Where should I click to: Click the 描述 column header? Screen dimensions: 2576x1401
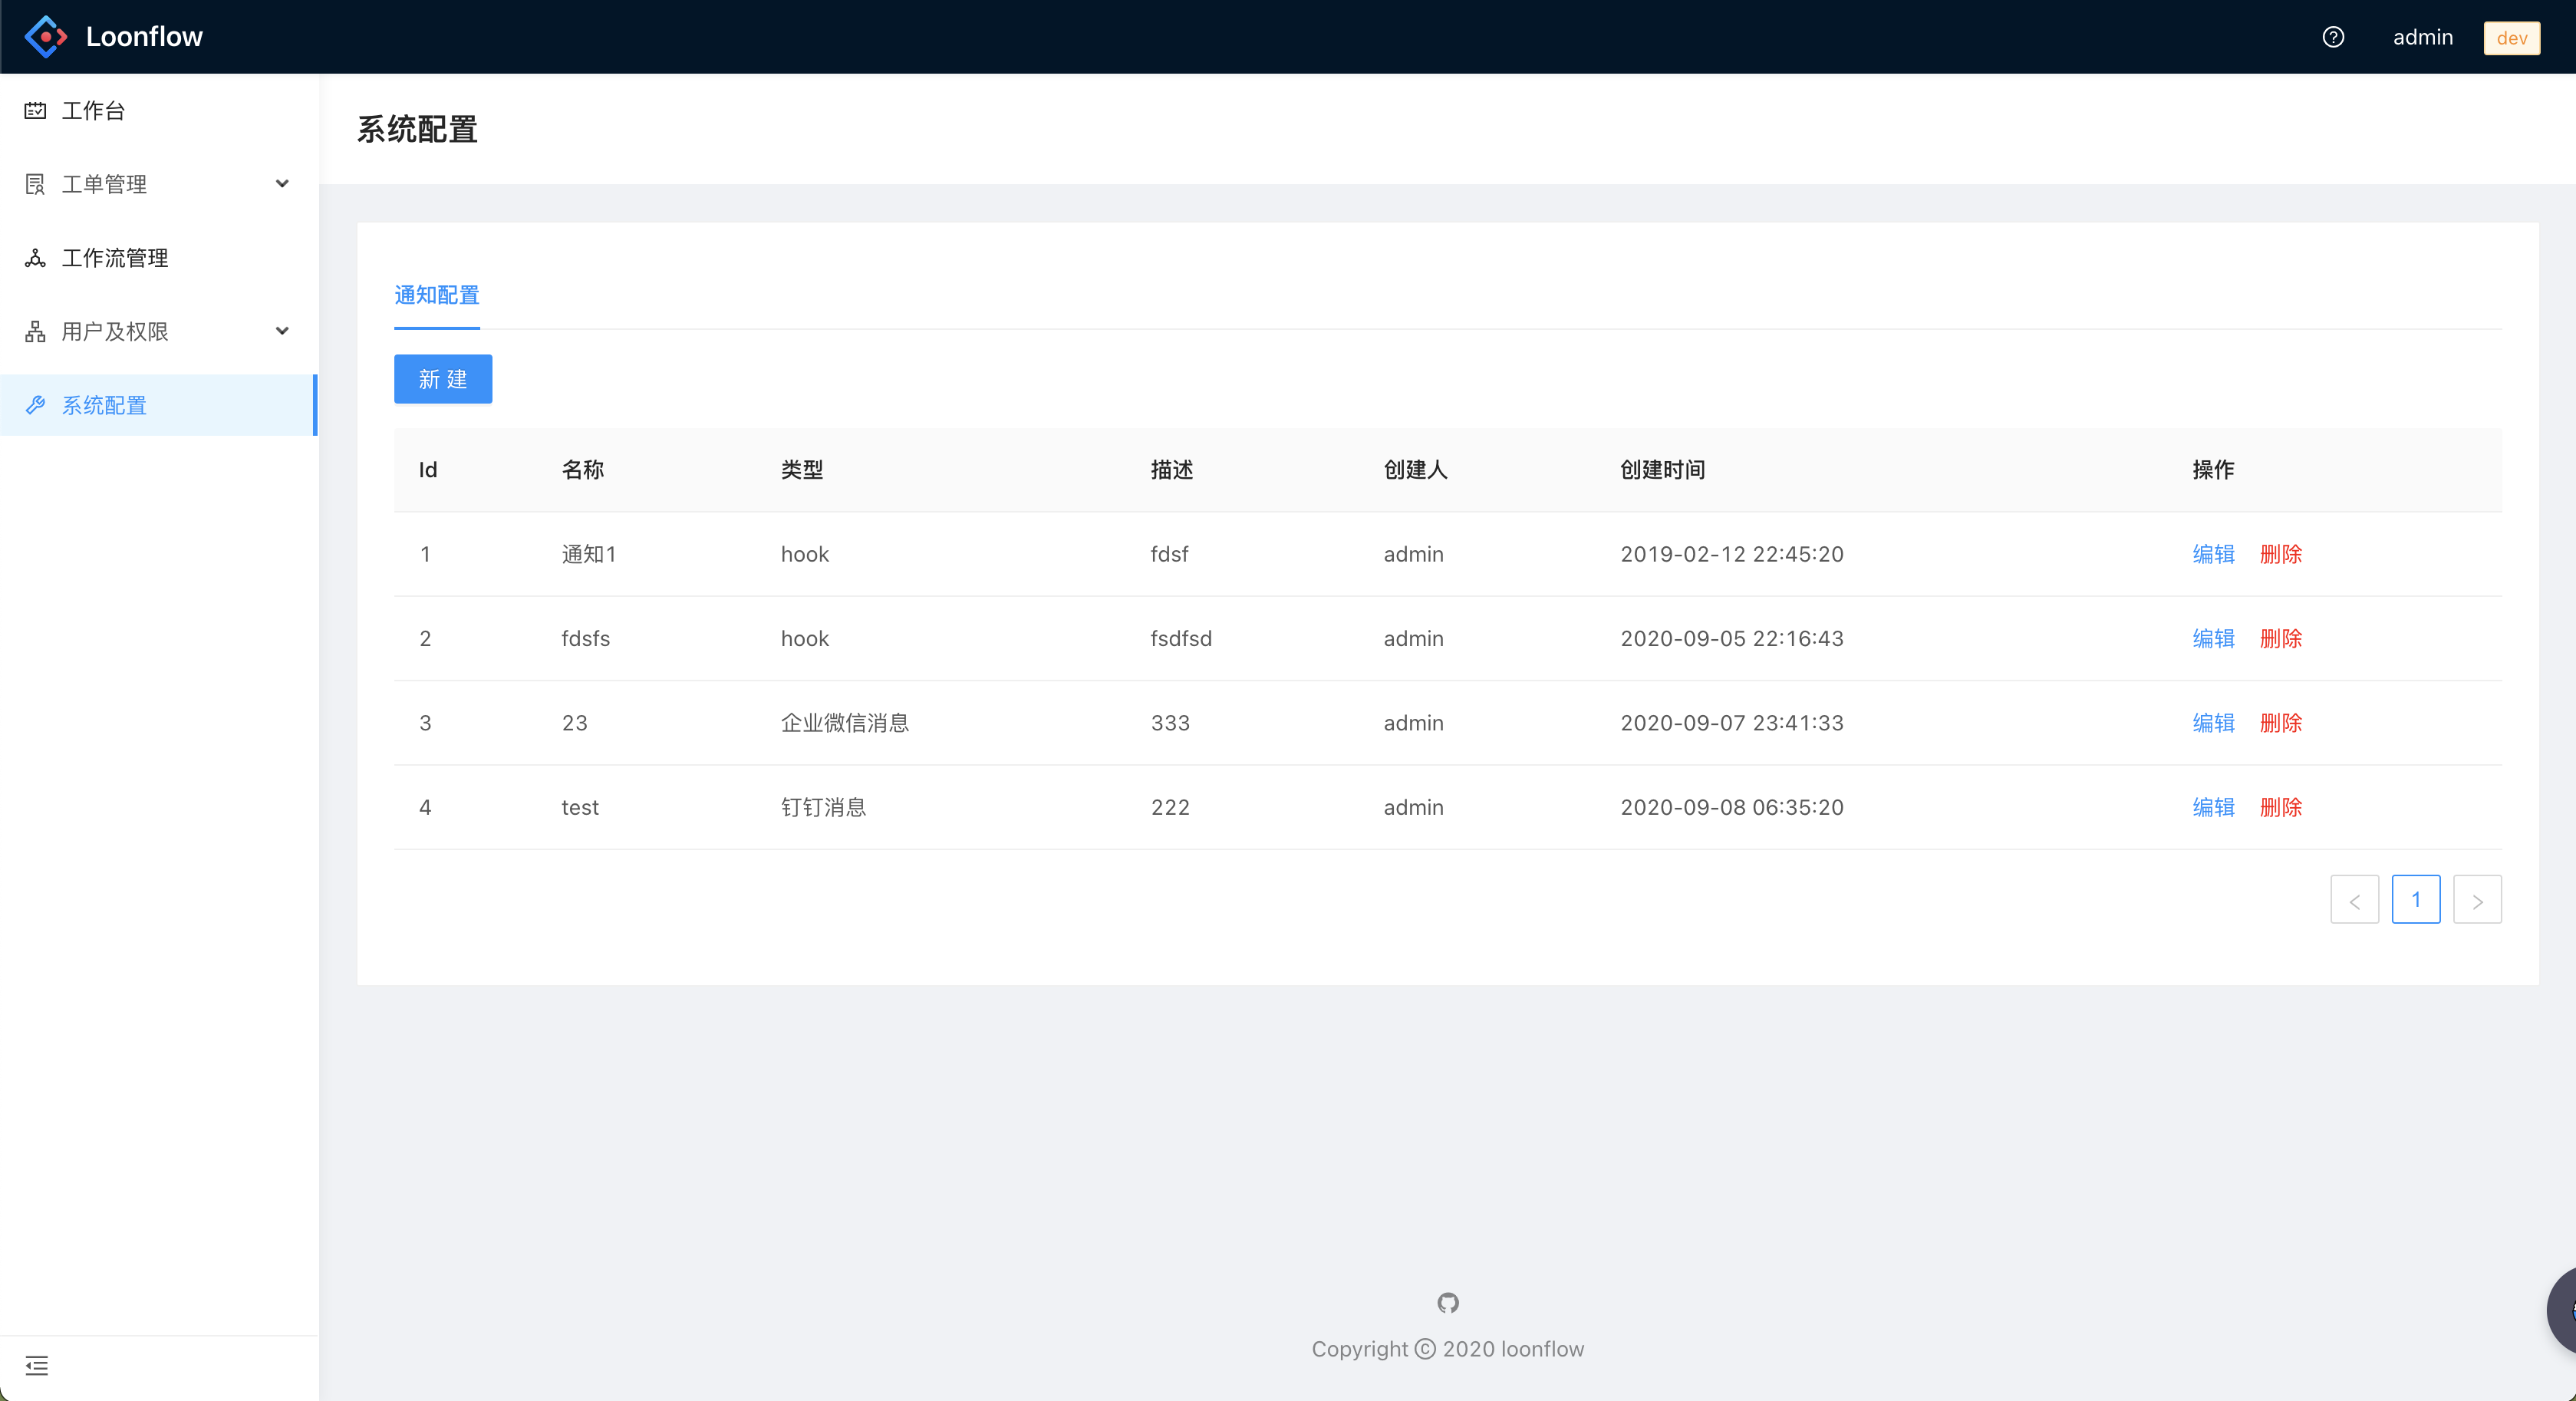click(1172, 470)
